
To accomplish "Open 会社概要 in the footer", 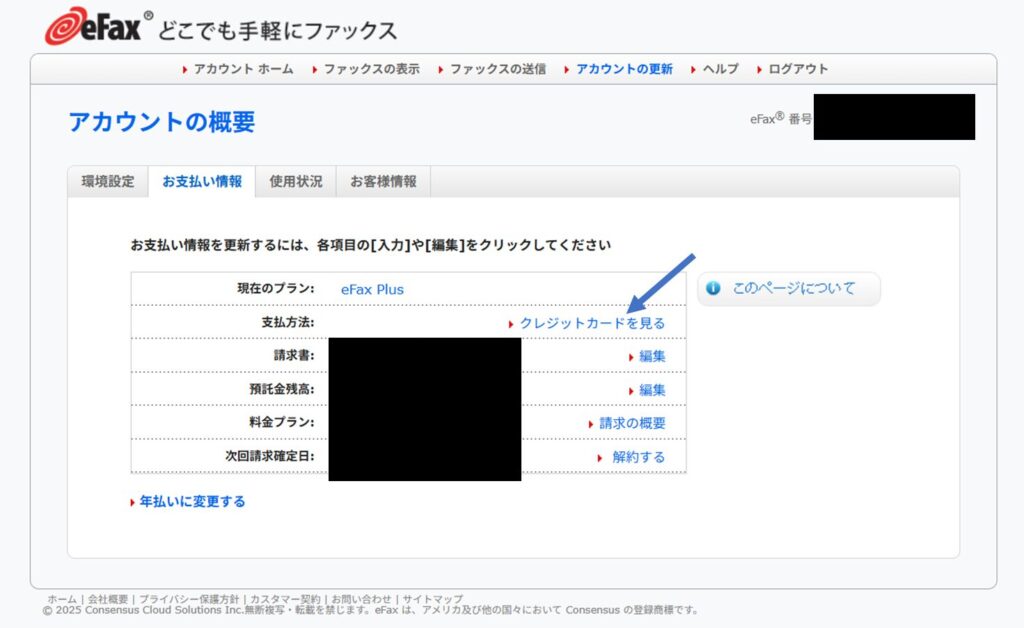I will 108,599.
